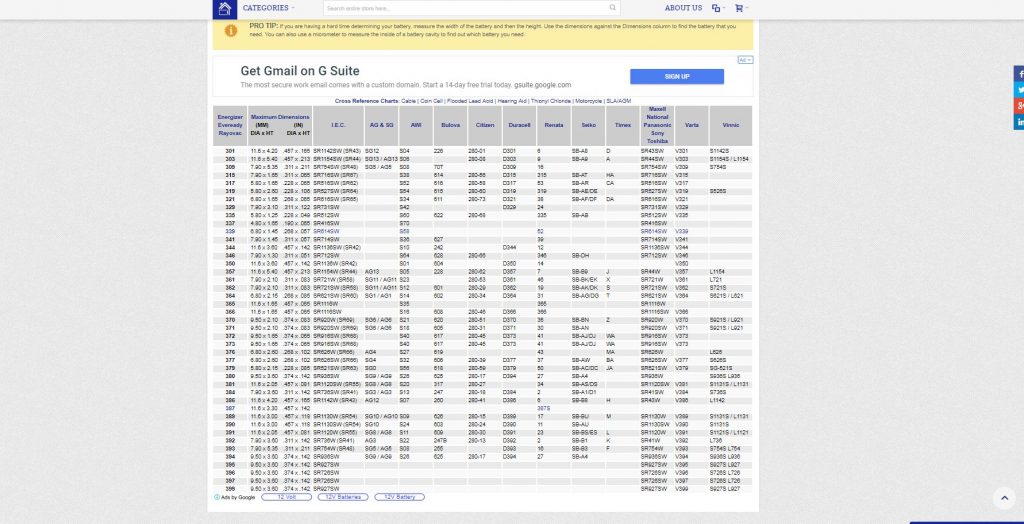This screenshot has width=1024, height=524.
Task: Click the Ad choices badge on banner
Action: click(x=744, y=60)
